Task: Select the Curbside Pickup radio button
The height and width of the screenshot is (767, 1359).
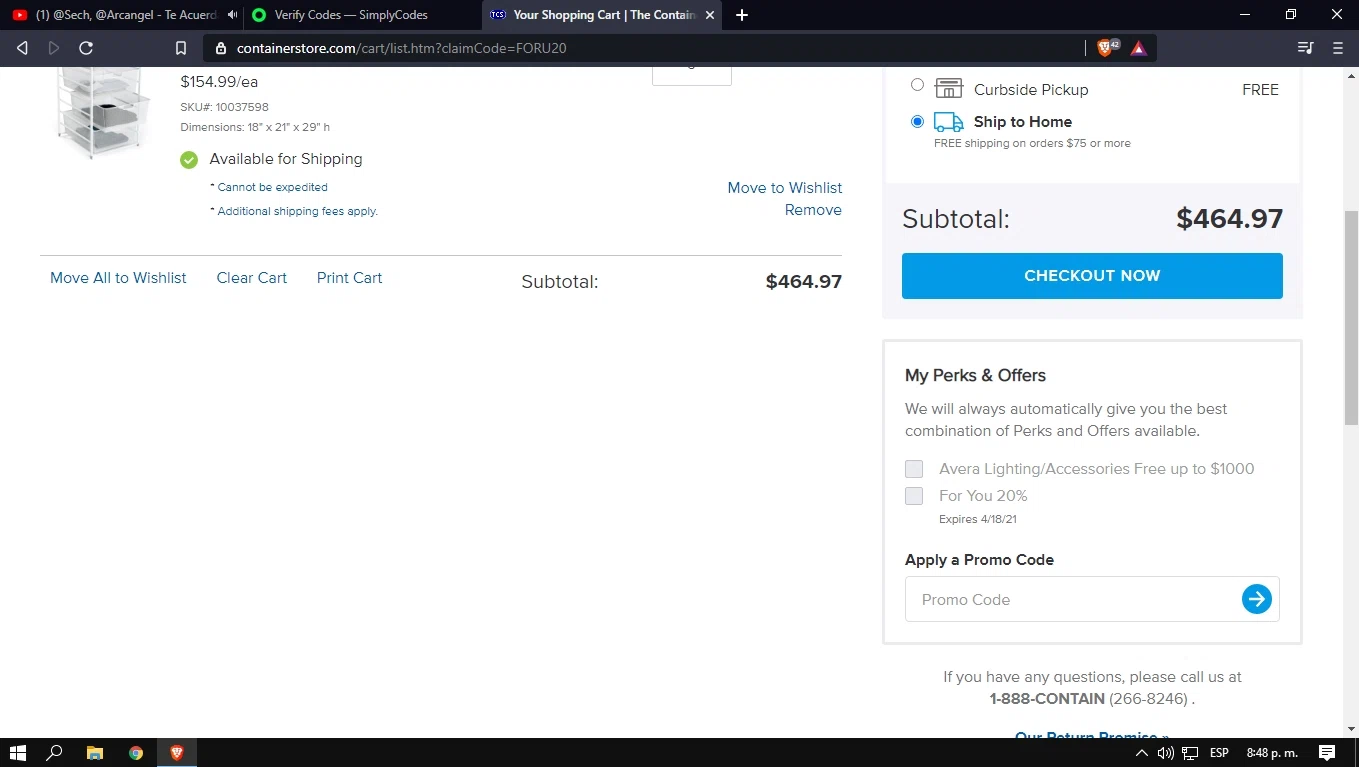Action: [x=917, y=85]
